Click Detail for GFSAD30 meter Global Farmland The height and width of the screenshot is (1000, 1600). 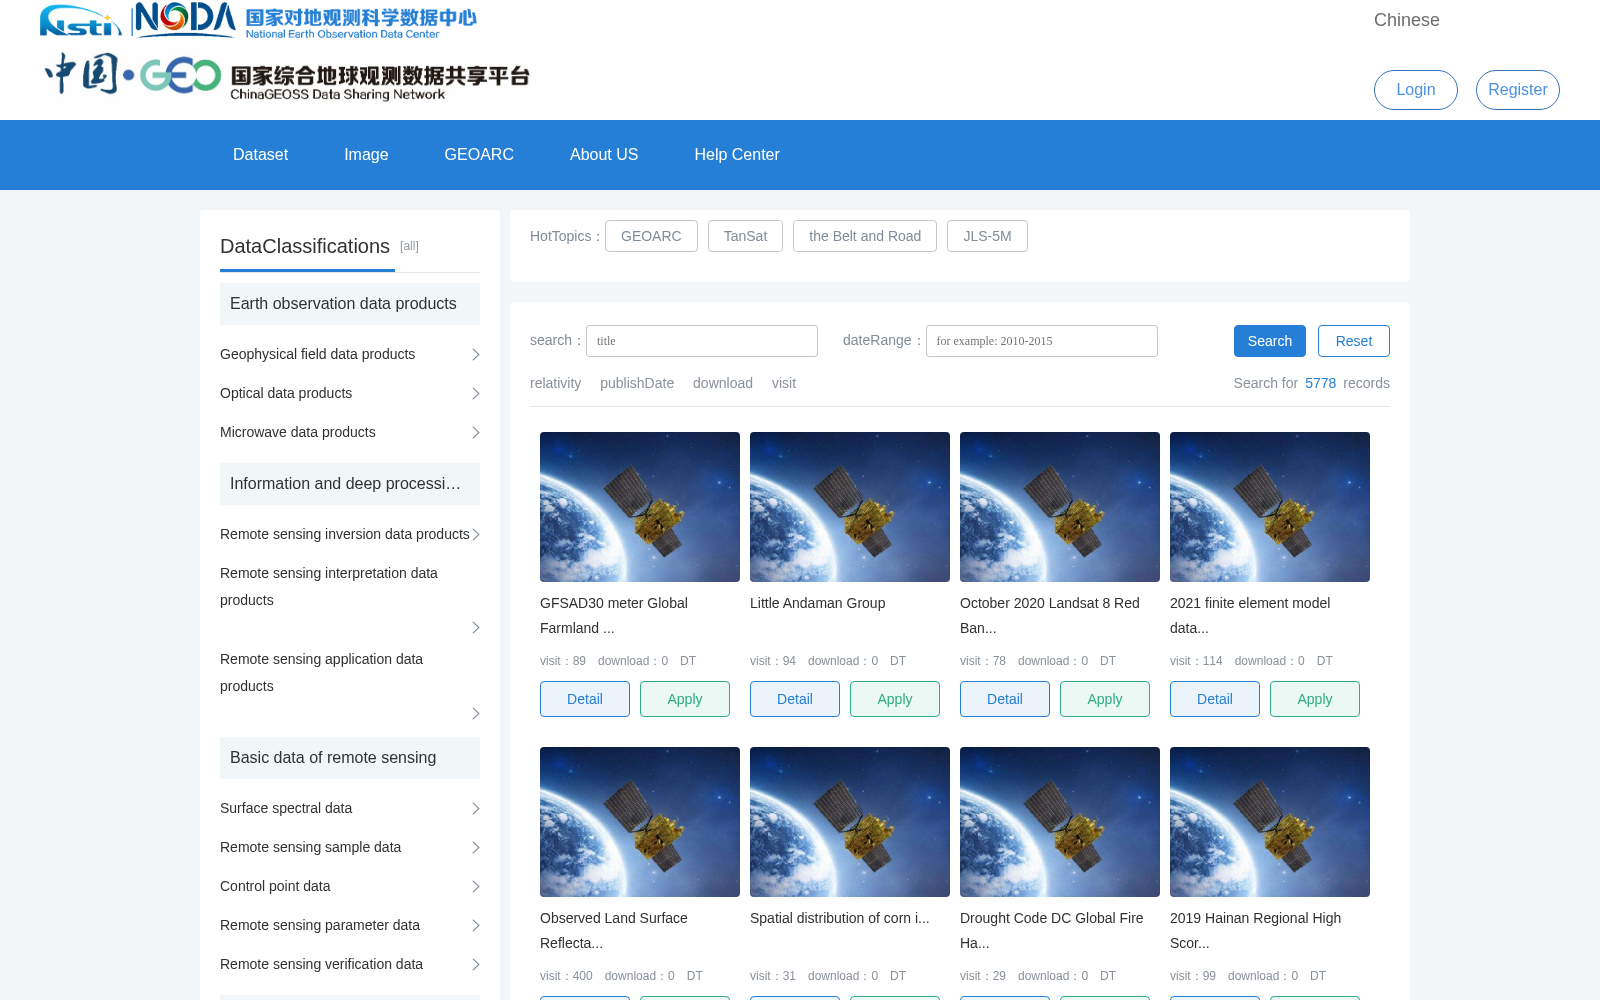click(585, 699)
